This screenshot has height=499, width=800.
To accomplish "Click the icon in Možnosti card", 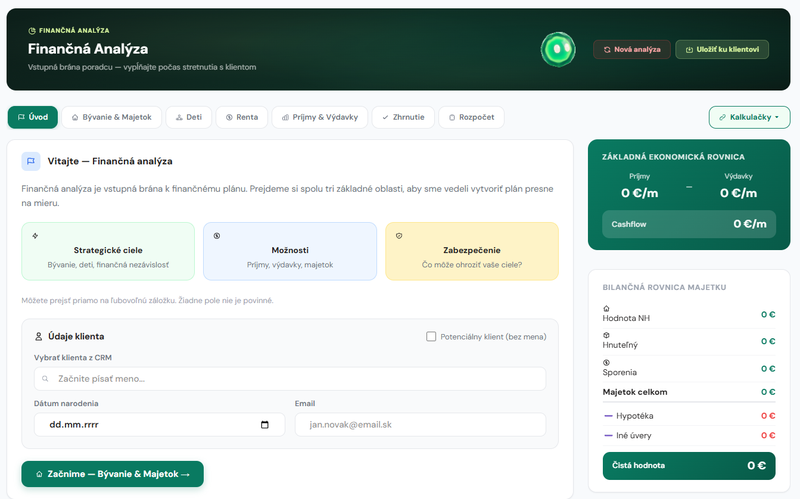I will [x=217, y=236].
